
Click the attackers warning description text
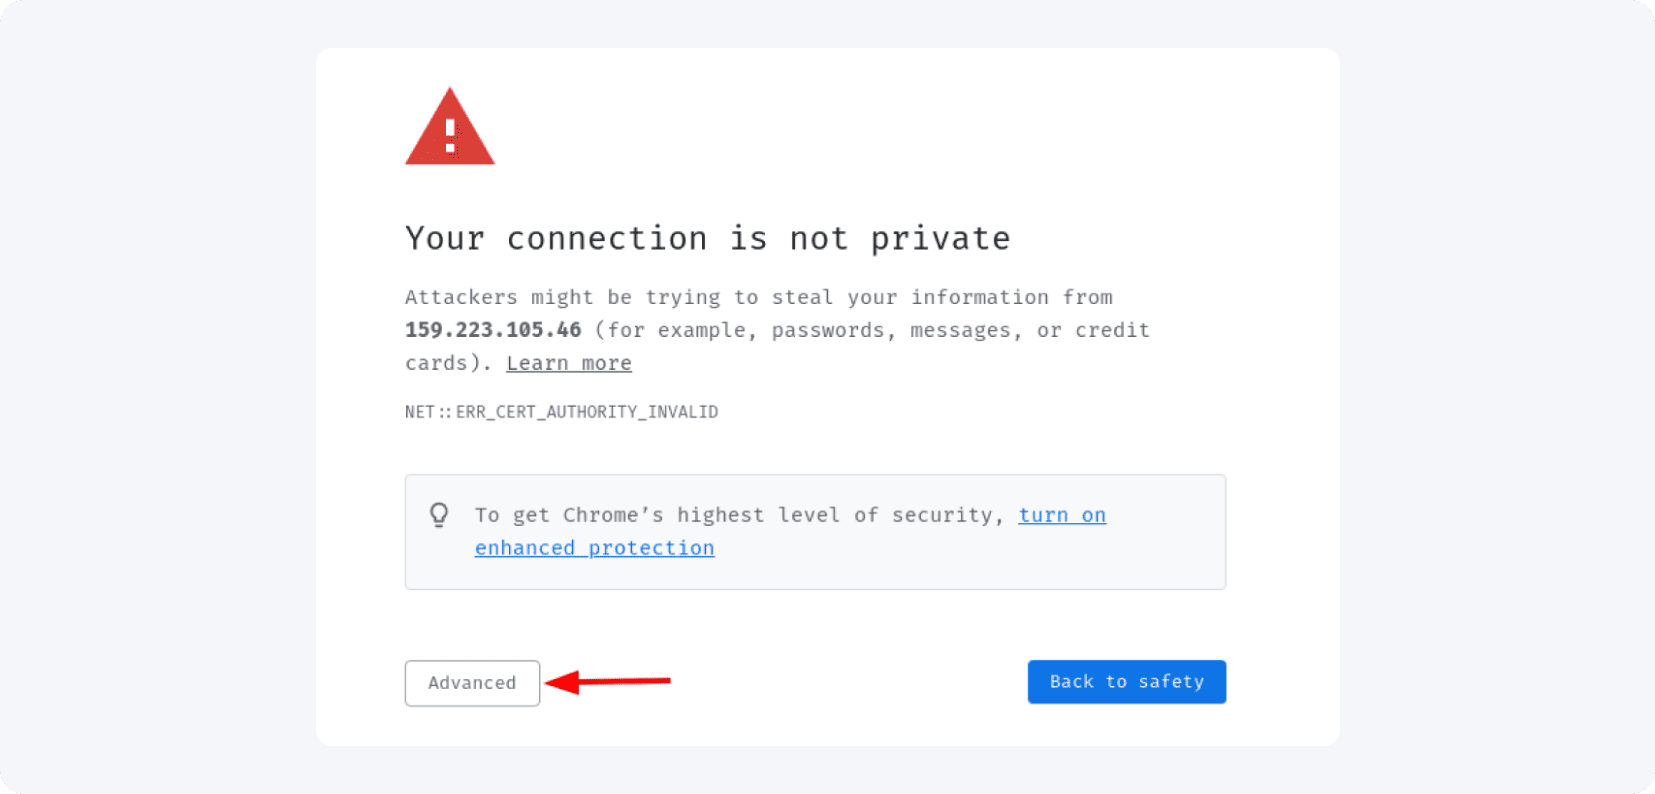(x=758, y=296)
